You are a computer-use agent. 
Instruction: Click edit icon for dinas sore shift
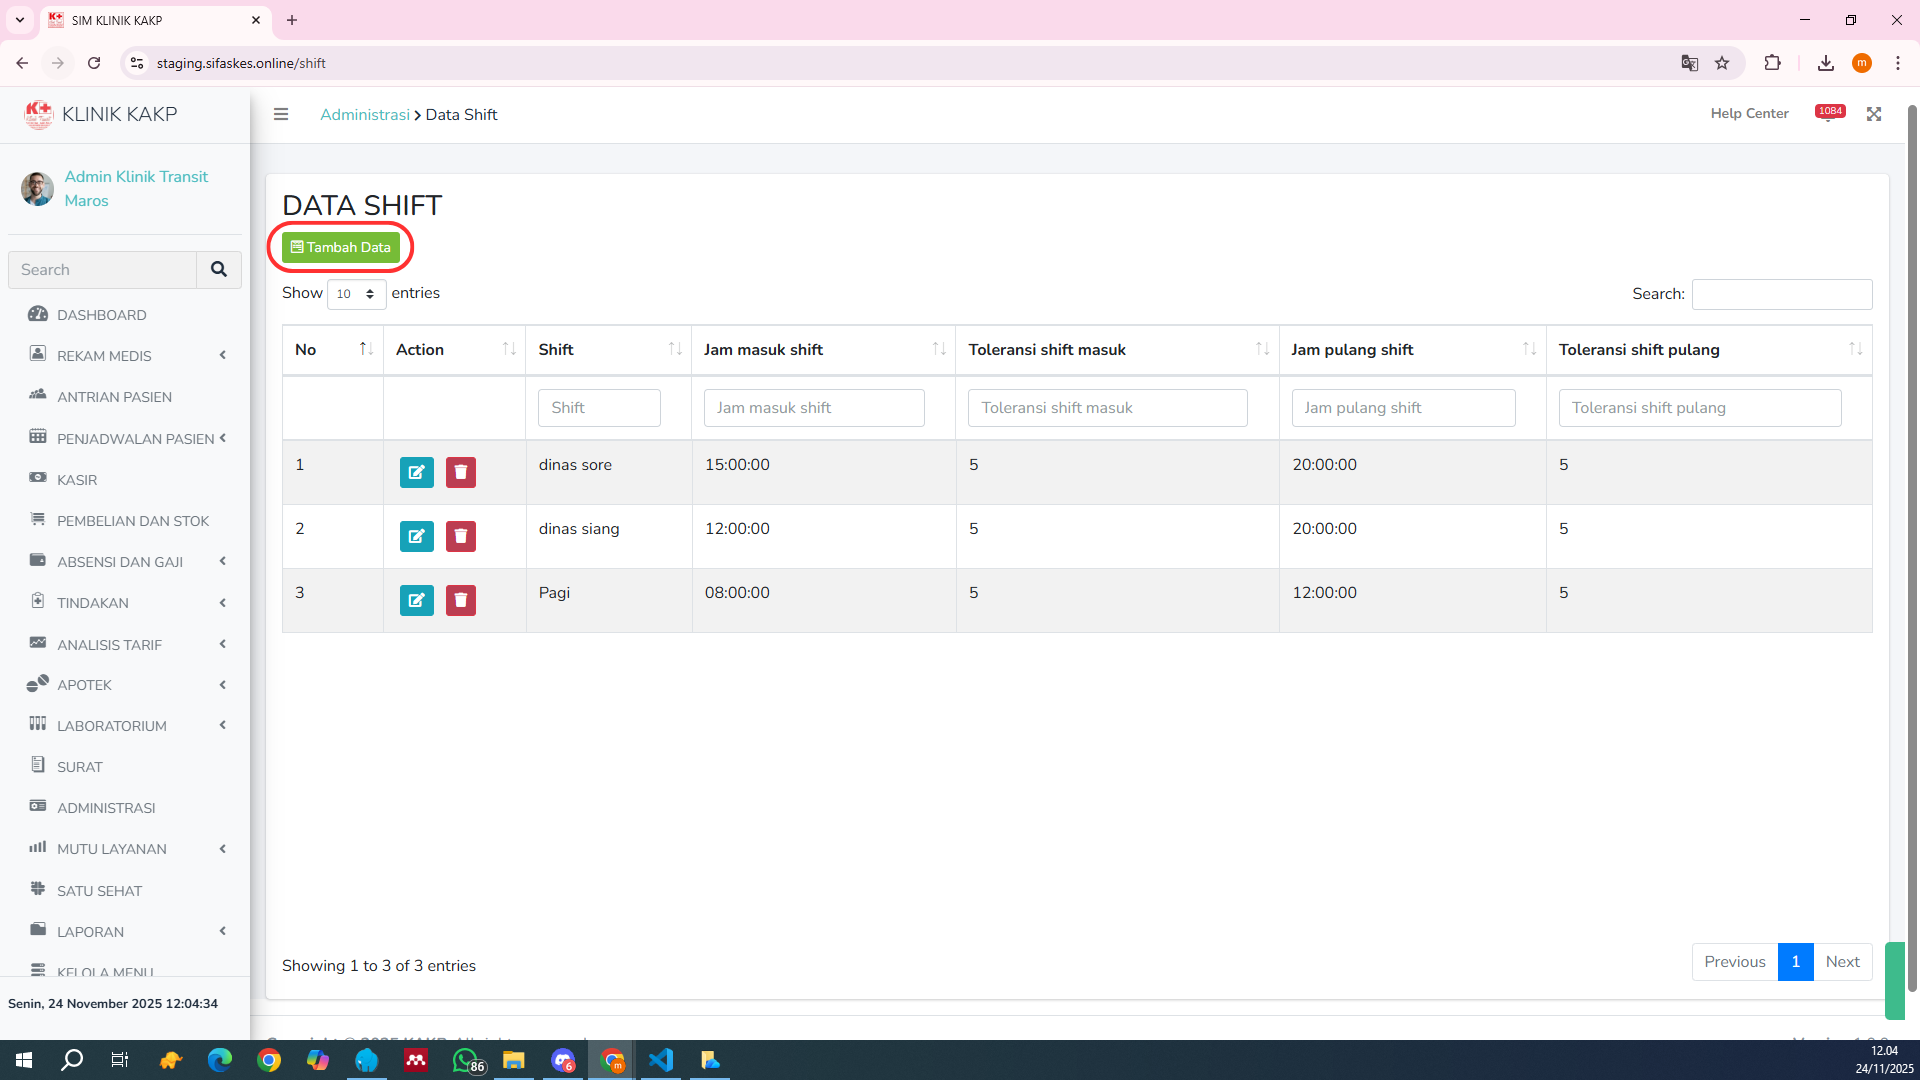(416, 472)
